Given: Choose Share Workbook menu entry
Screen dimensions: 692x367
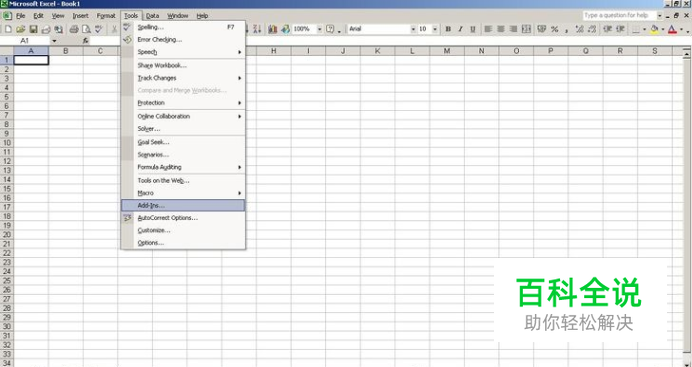Looking at the screenshot, I should pyautogui.click(x=183, y=65).
